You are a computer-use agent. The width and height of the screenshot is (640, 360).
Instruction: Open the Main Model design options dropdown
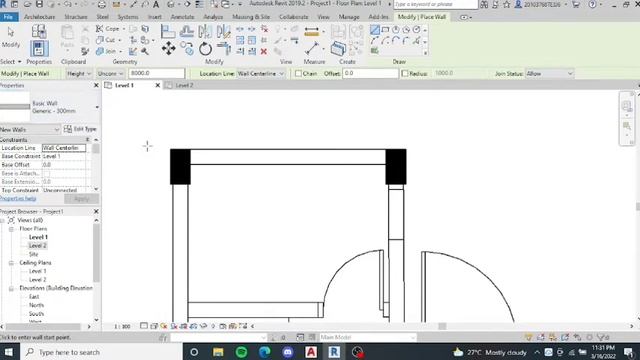[367, 338]
